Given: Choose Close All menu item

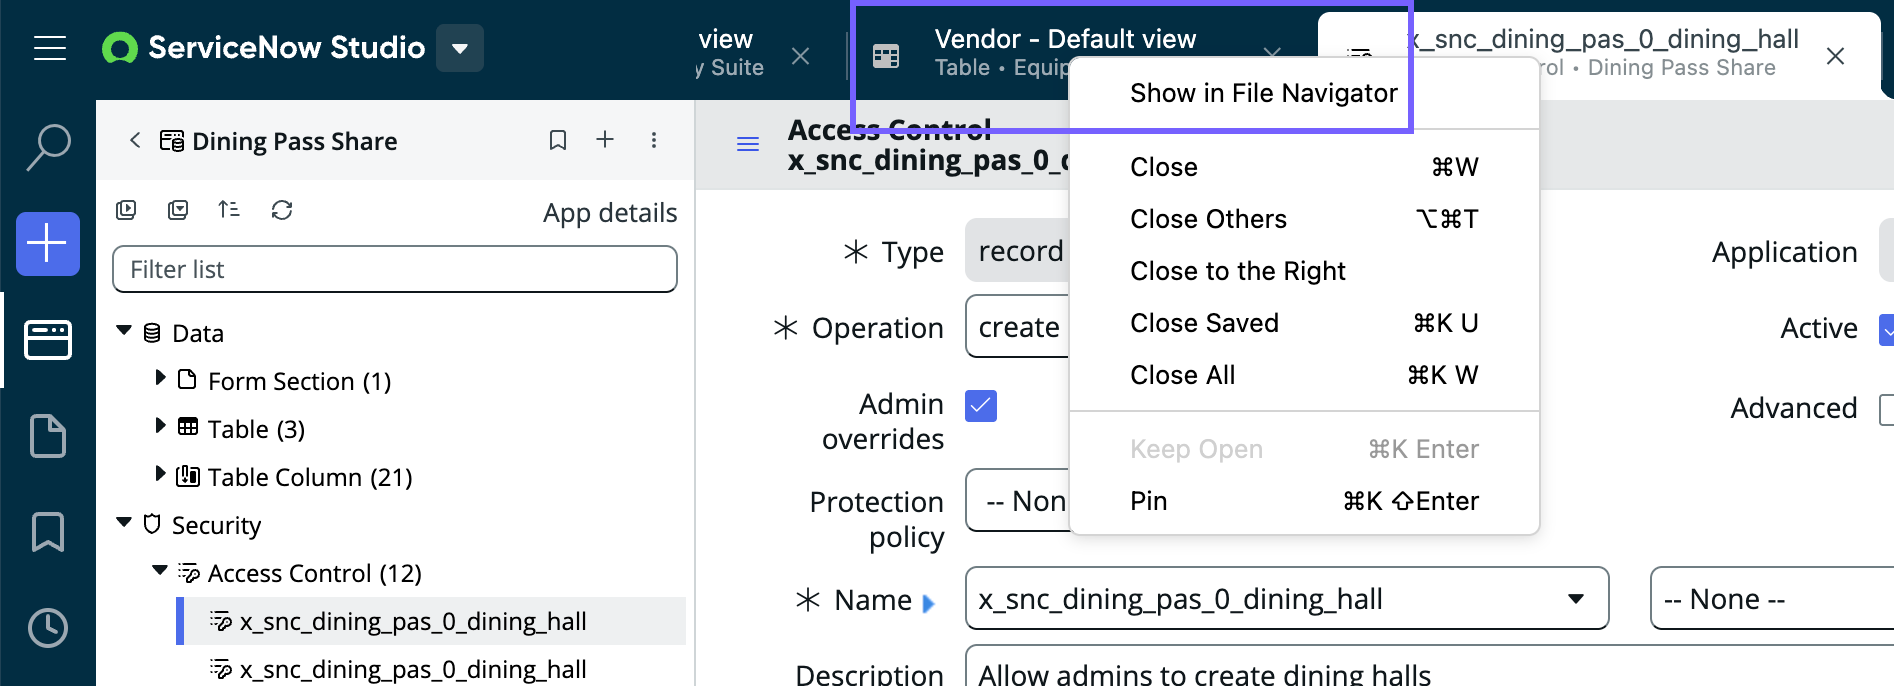Looking at the screenshot, I should [x=1304, y=375].
